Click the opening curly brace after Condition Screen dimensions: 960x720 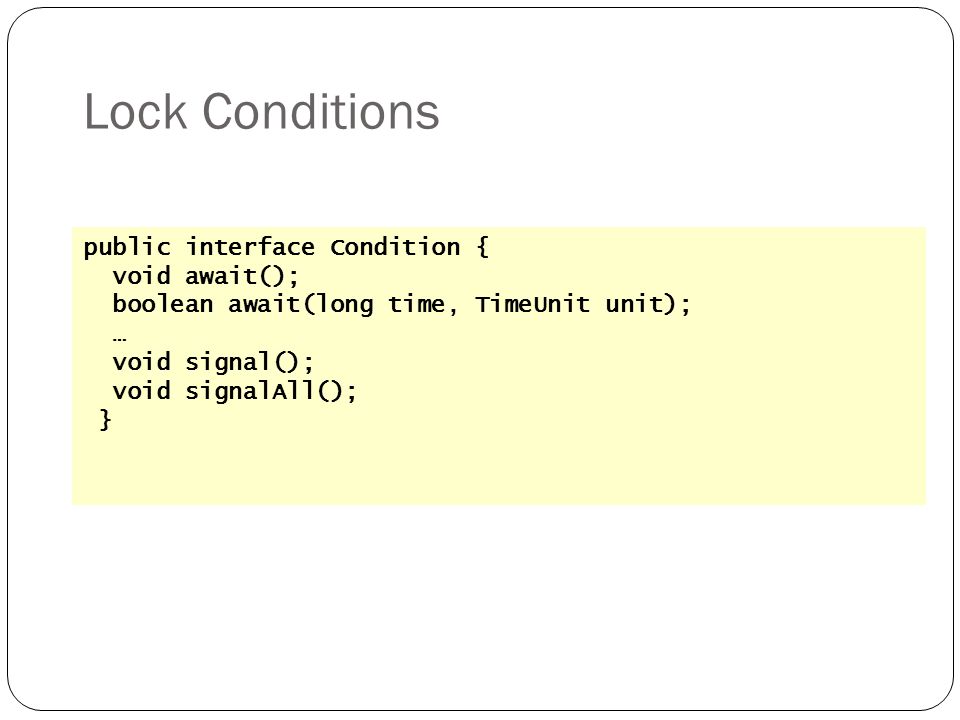point(482,247)
